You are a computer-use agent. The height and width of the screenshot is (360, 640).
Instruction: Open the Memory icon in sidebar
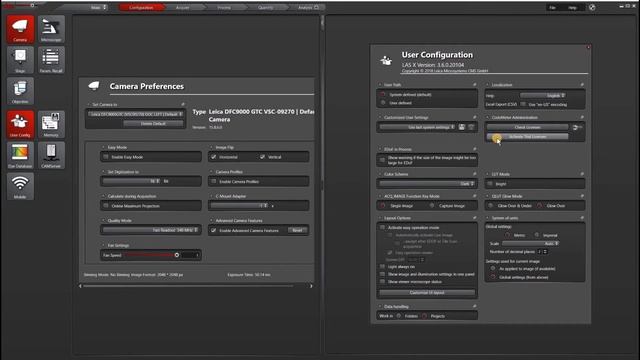click(51, 124)
